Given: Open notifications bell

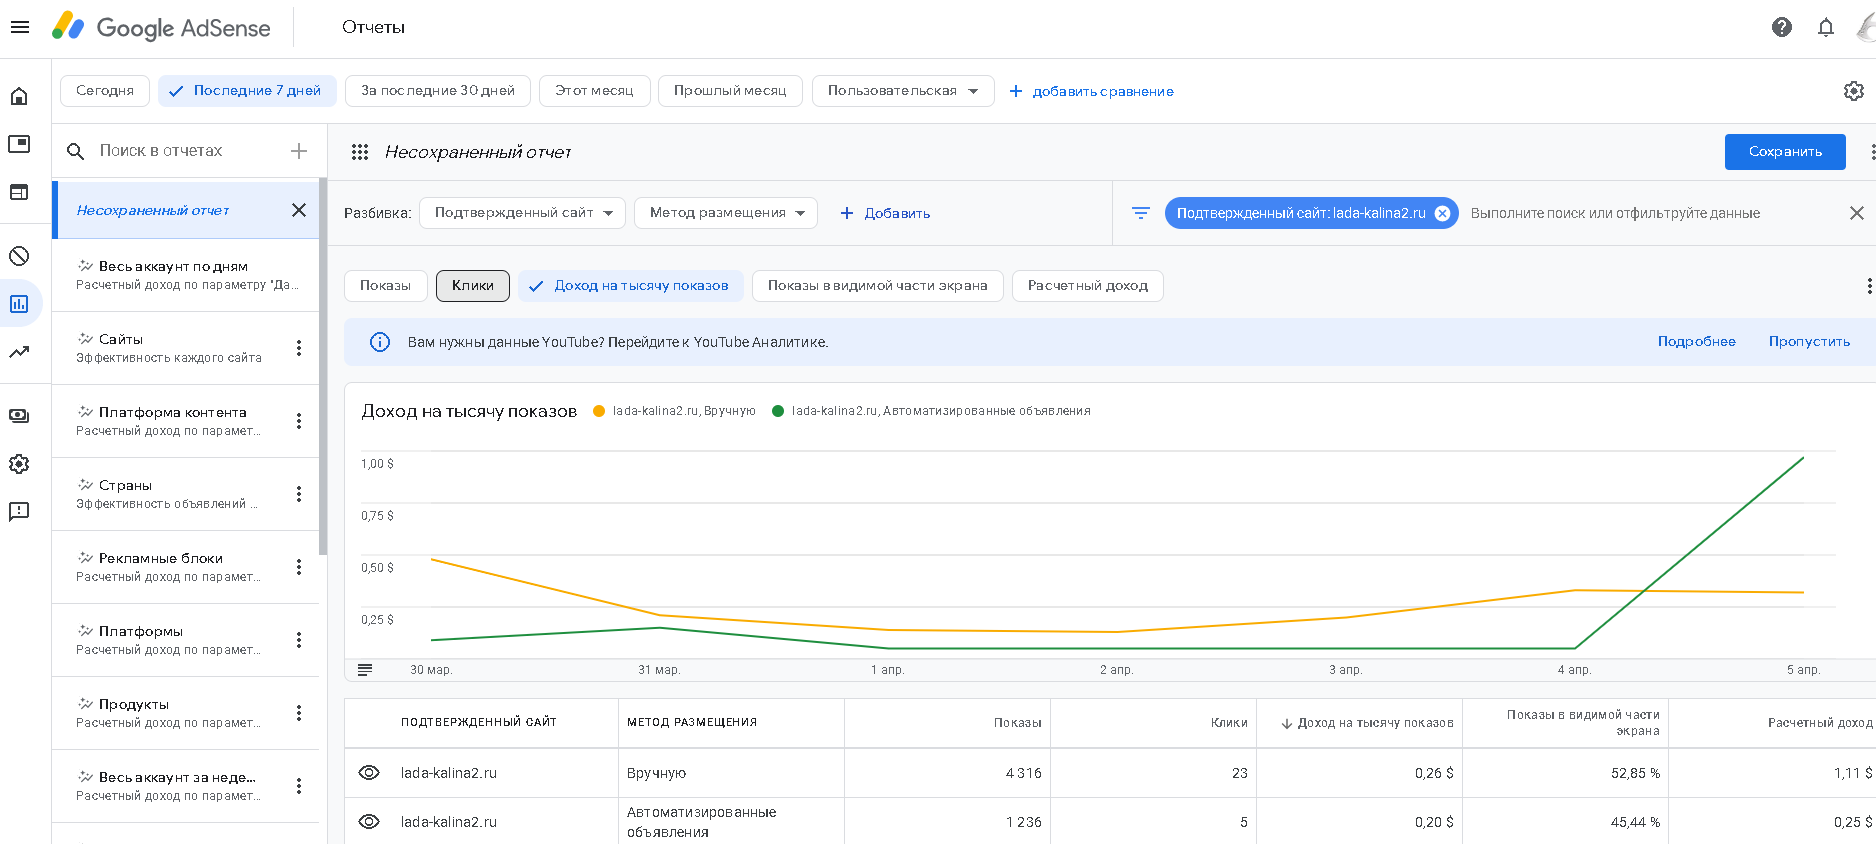Looking at the screenshot, I should point(1825,27).
